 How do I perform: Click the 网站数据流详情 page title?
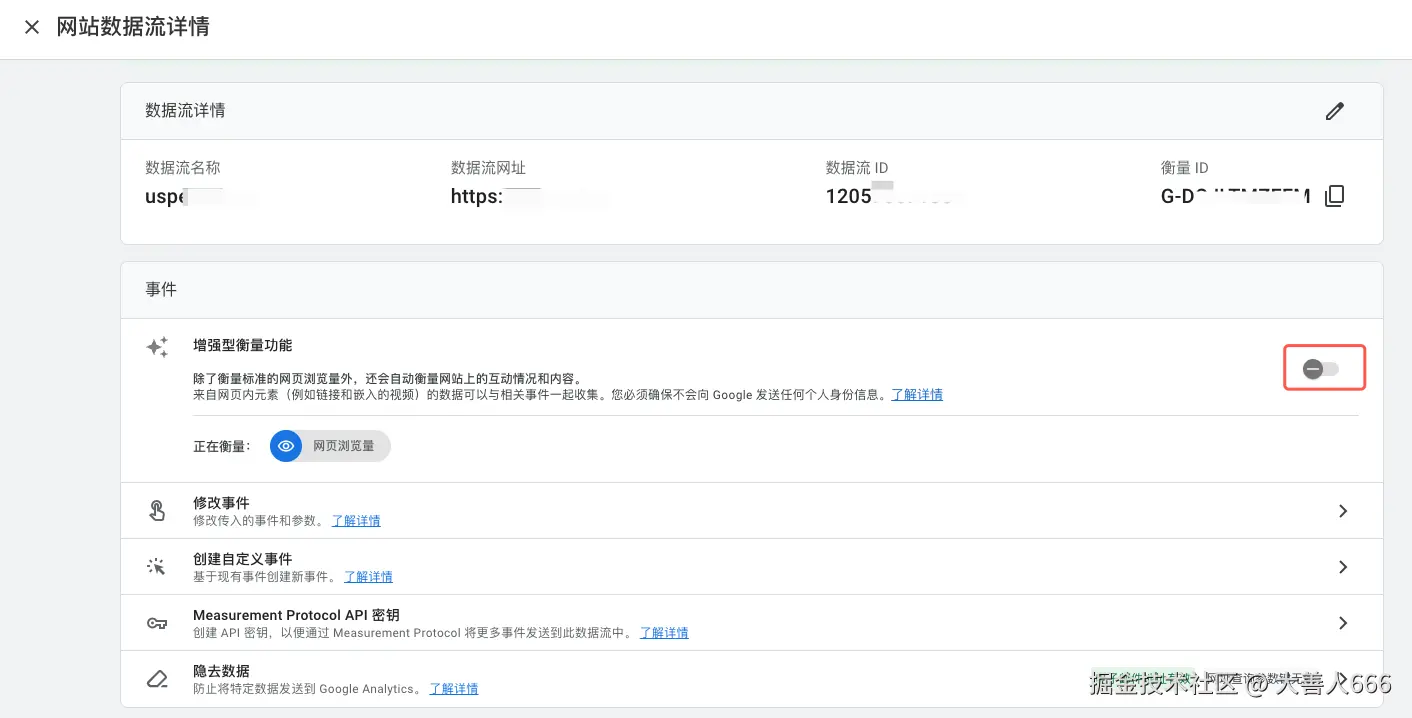tap(133, 27)
